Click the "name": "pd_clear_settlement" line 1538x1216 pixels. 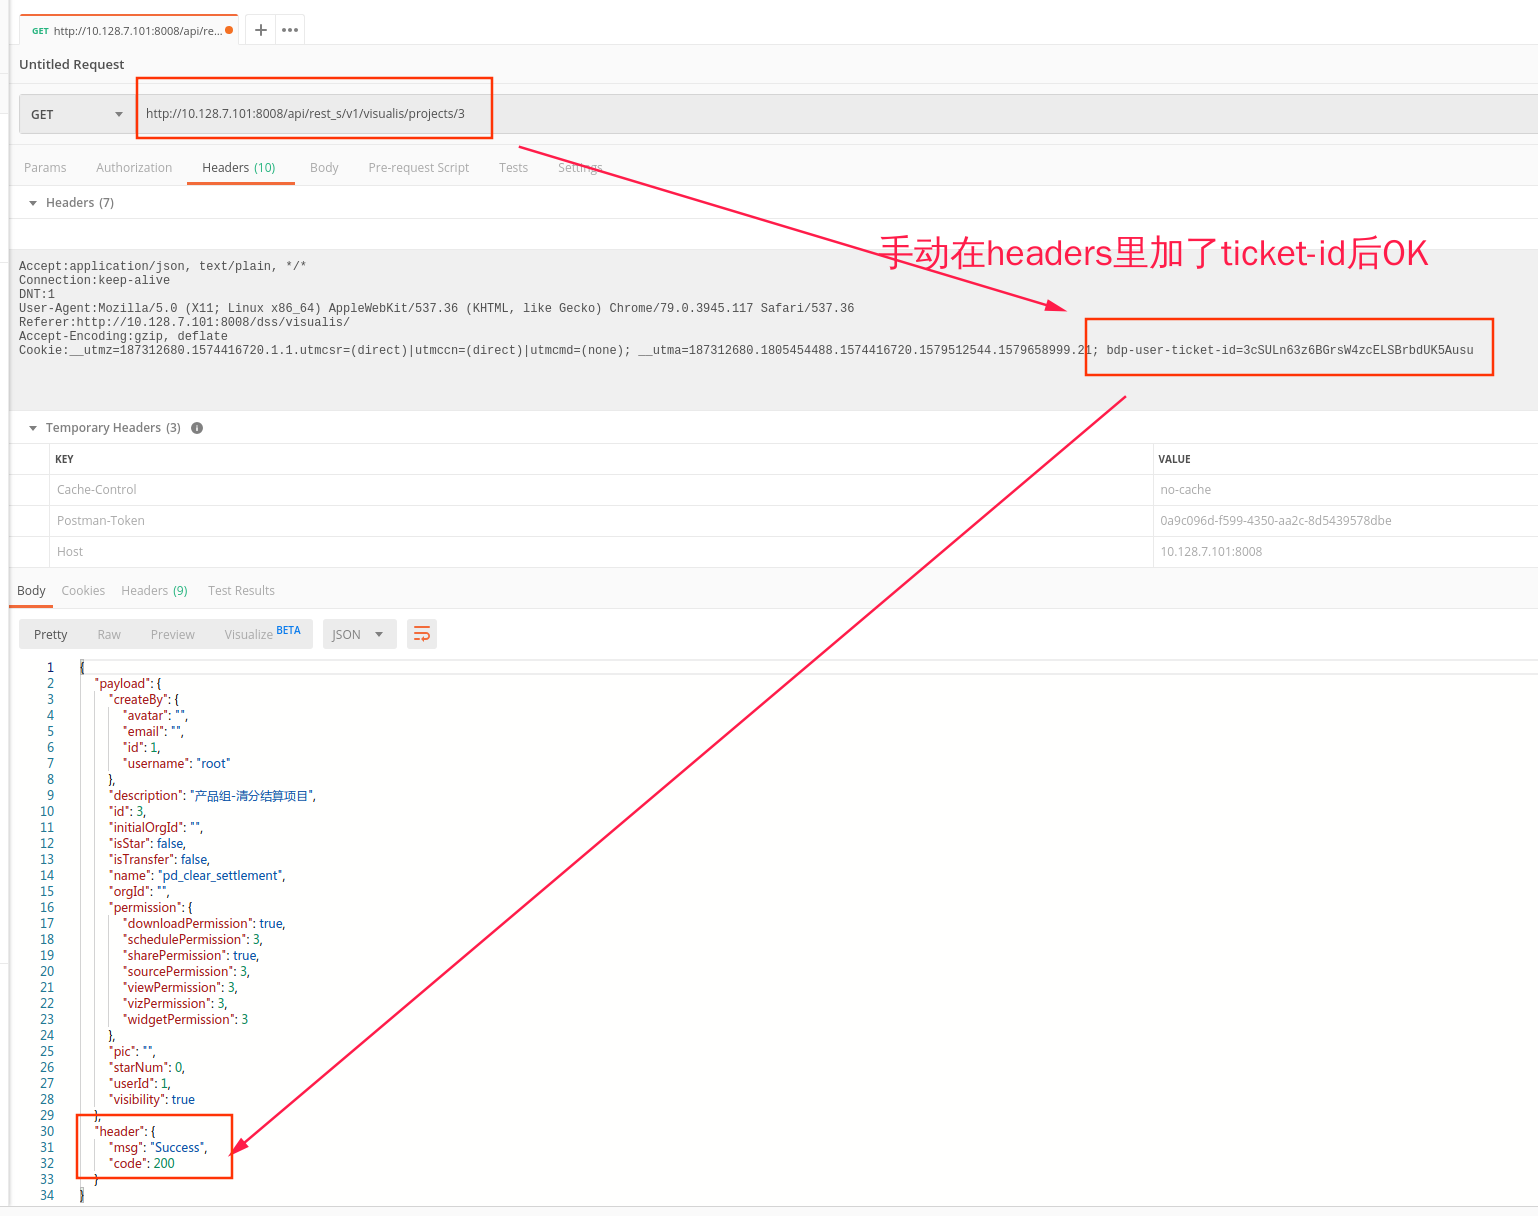tap(197, 876)
